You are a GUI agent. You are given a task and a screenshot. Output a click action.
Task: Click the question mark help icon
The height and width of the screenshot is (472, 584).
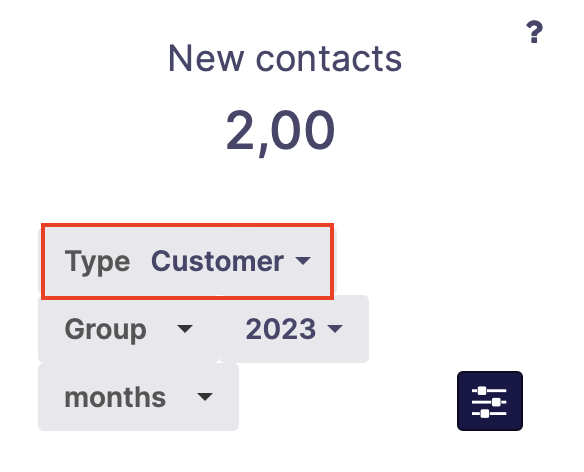534,32
